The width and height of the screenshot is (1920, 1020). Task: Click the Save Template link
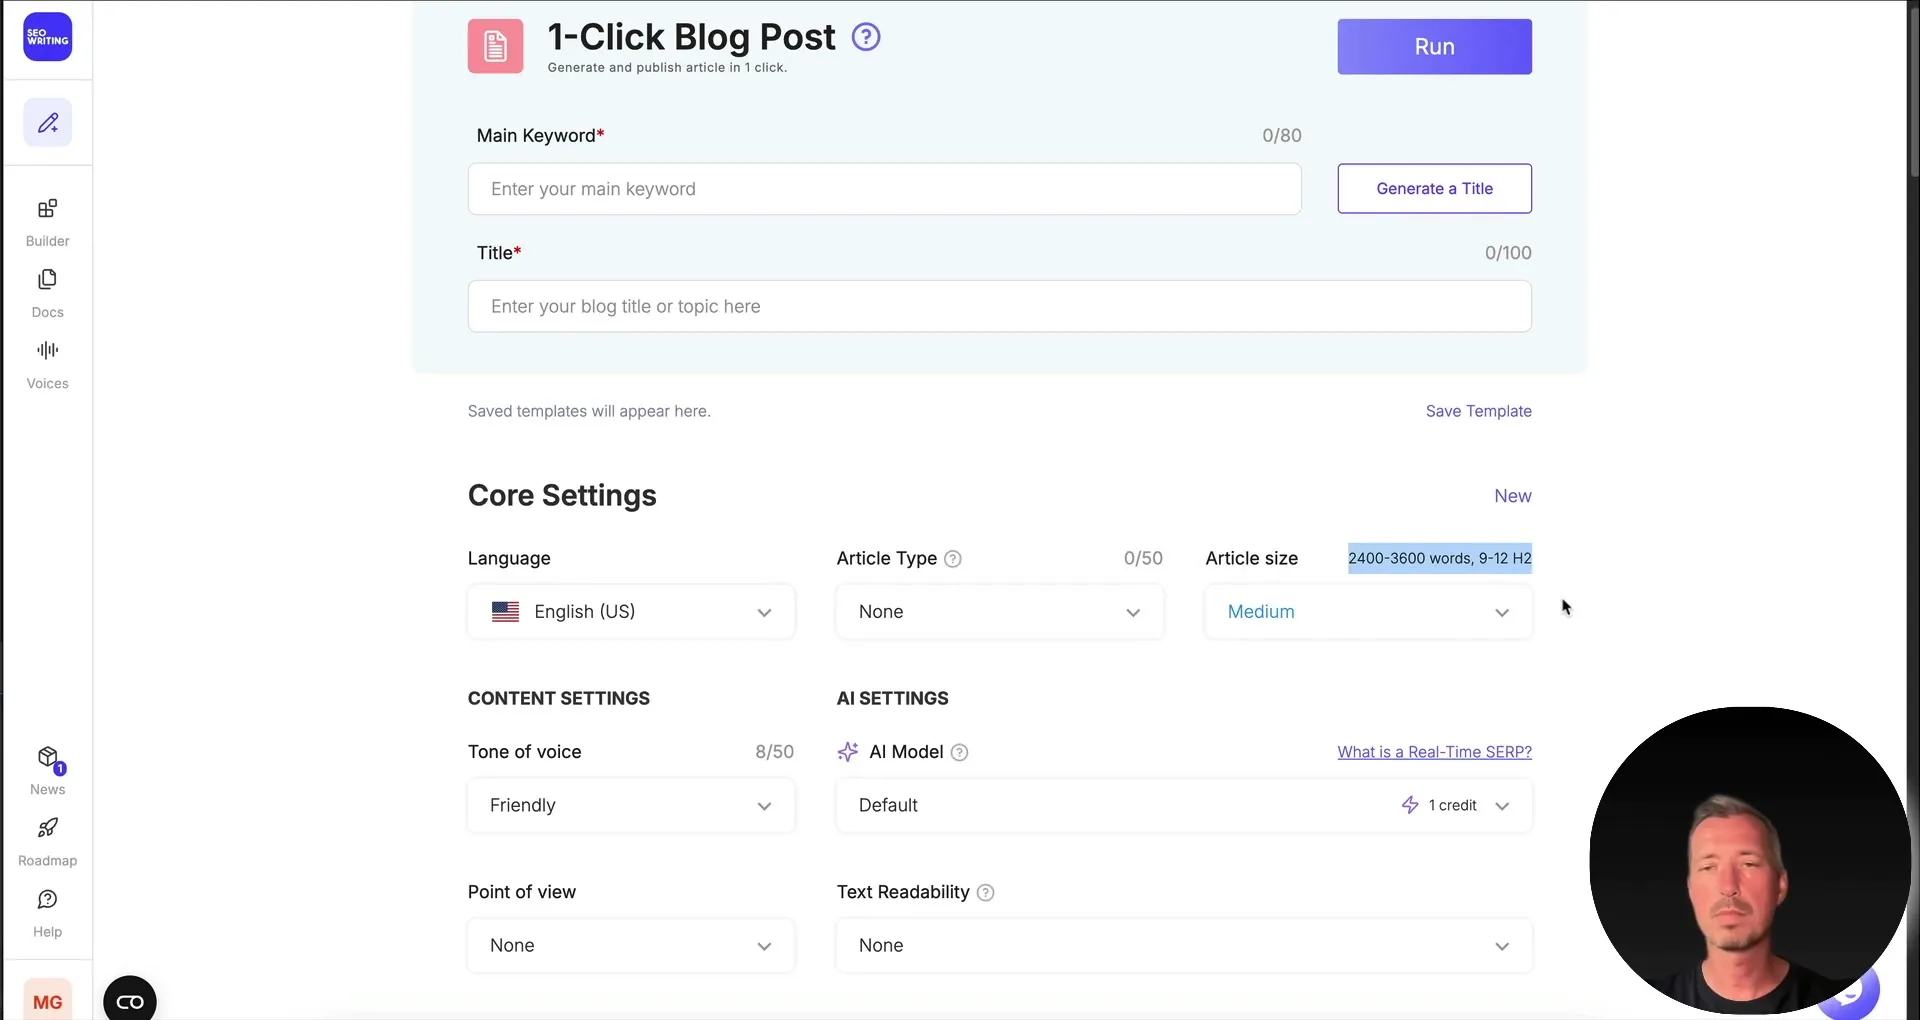[1478, 410]
